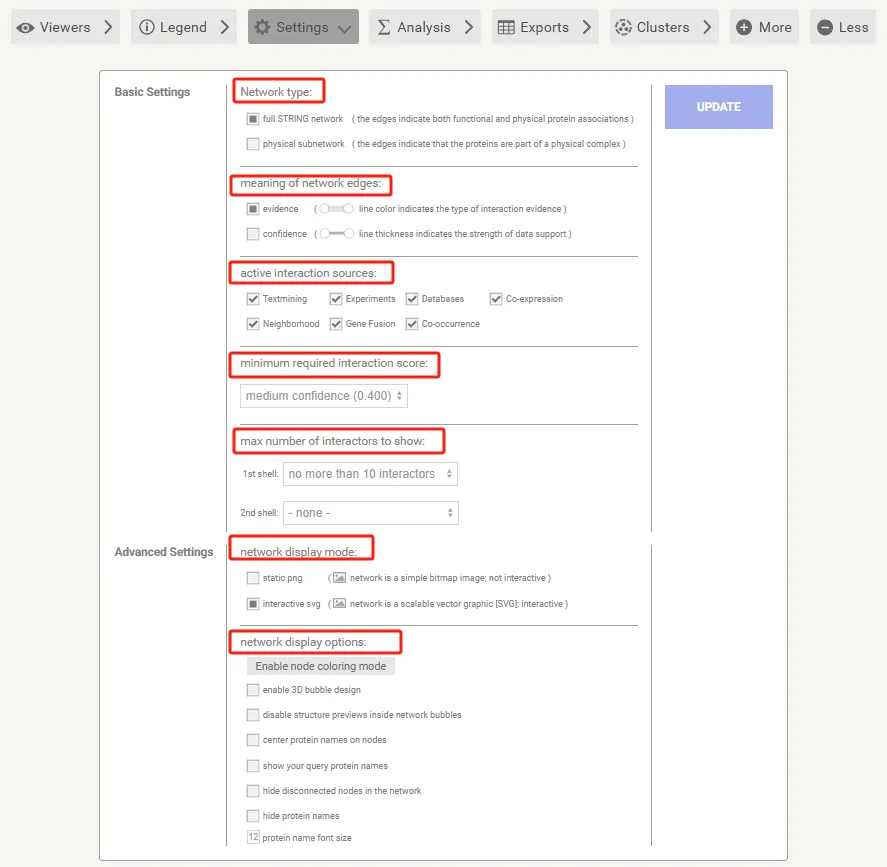Select physical subnetwork network type

click(x=253, y=144)
